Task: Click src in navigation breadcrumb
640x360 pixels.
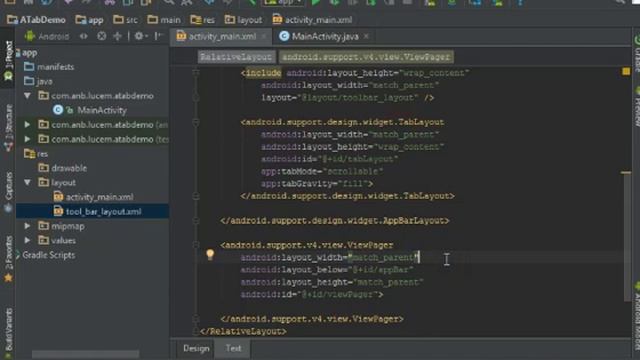Action: pos(125,20)
